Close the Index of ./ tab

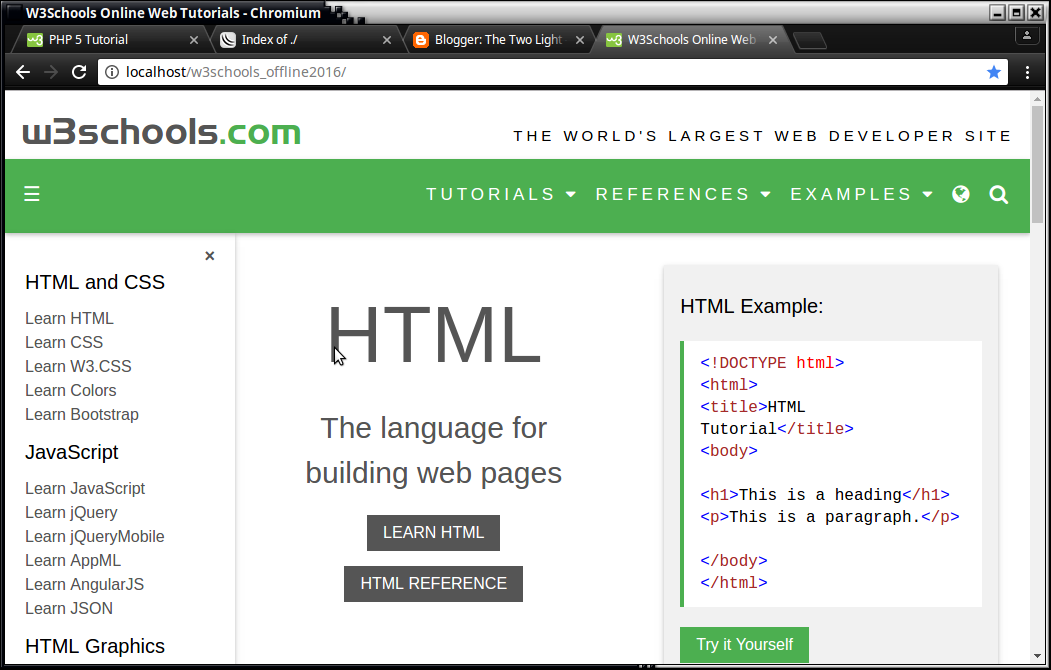(x=387, y=40)
